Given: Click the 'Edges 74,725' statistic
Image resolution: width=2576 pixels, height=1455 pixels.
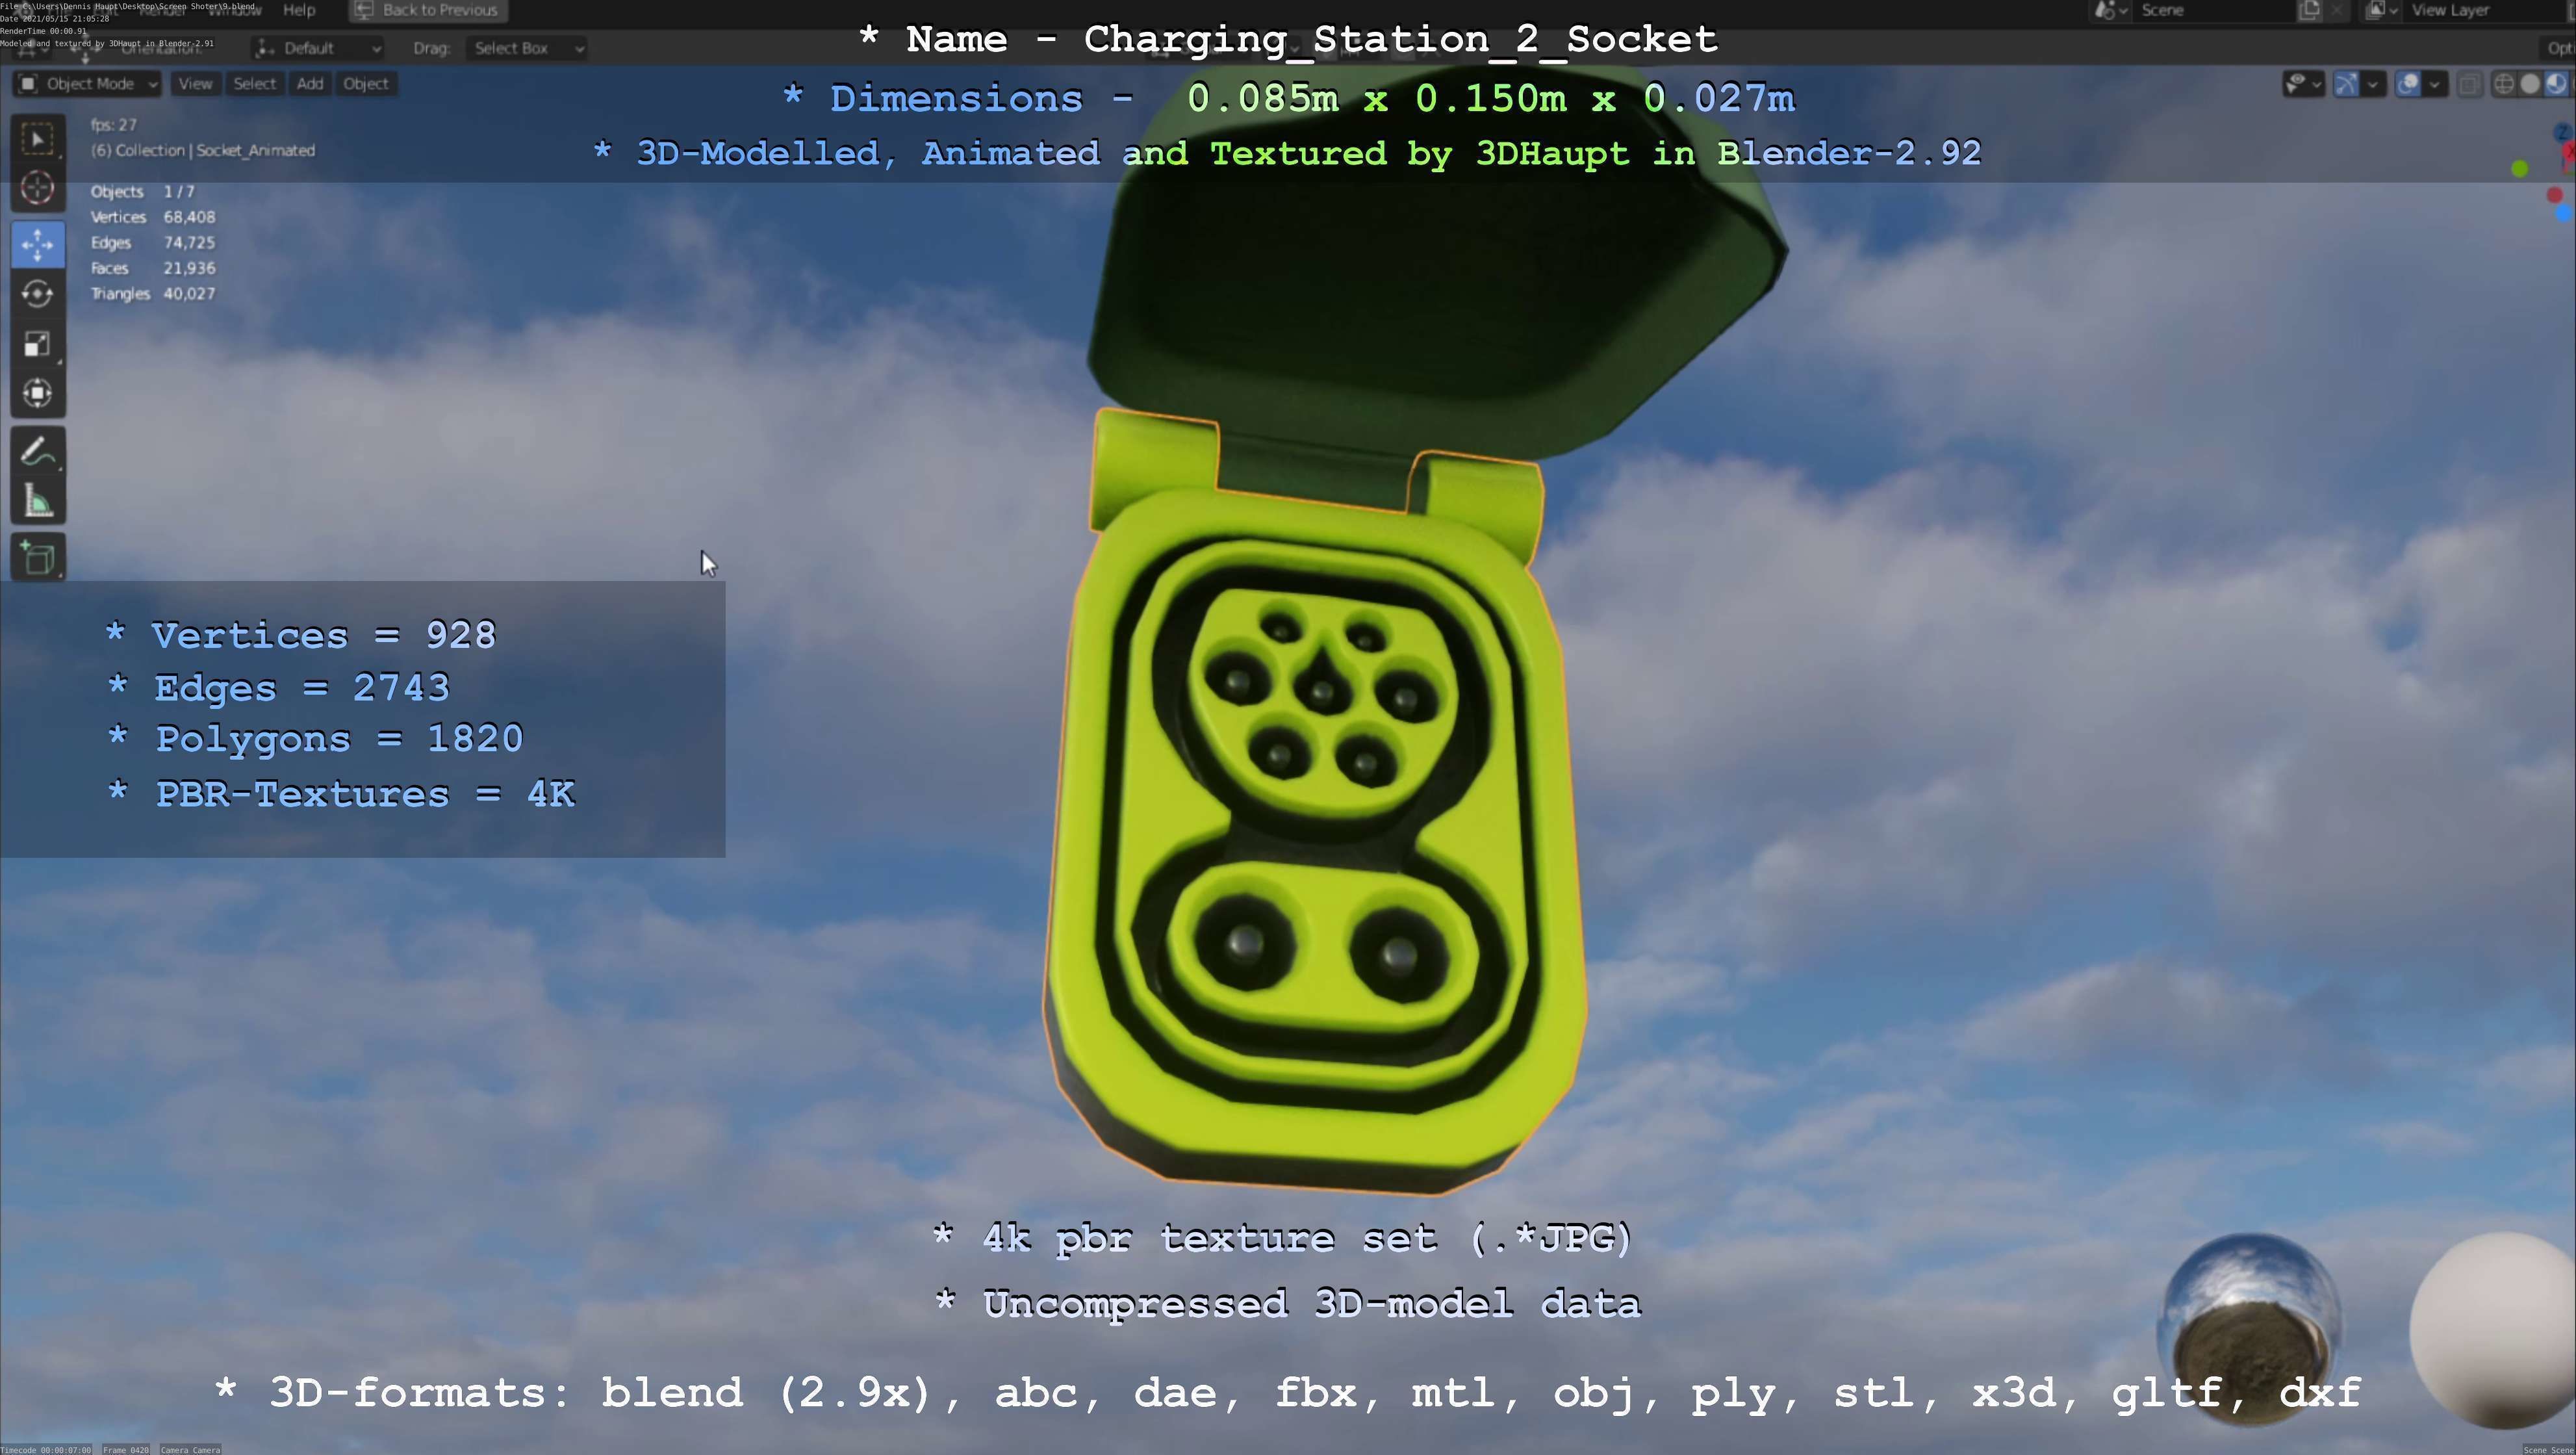Looking at the screenshot, I should tap(152, 243).
